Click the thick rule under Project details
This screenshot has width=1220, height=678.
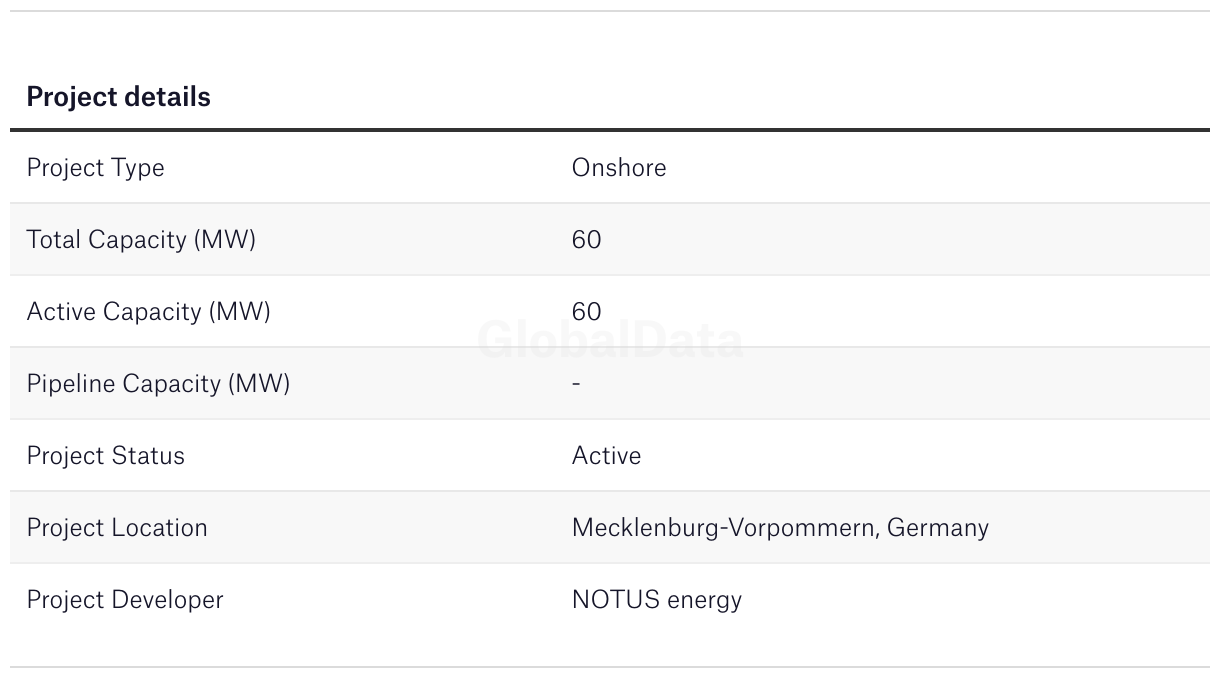610,130
